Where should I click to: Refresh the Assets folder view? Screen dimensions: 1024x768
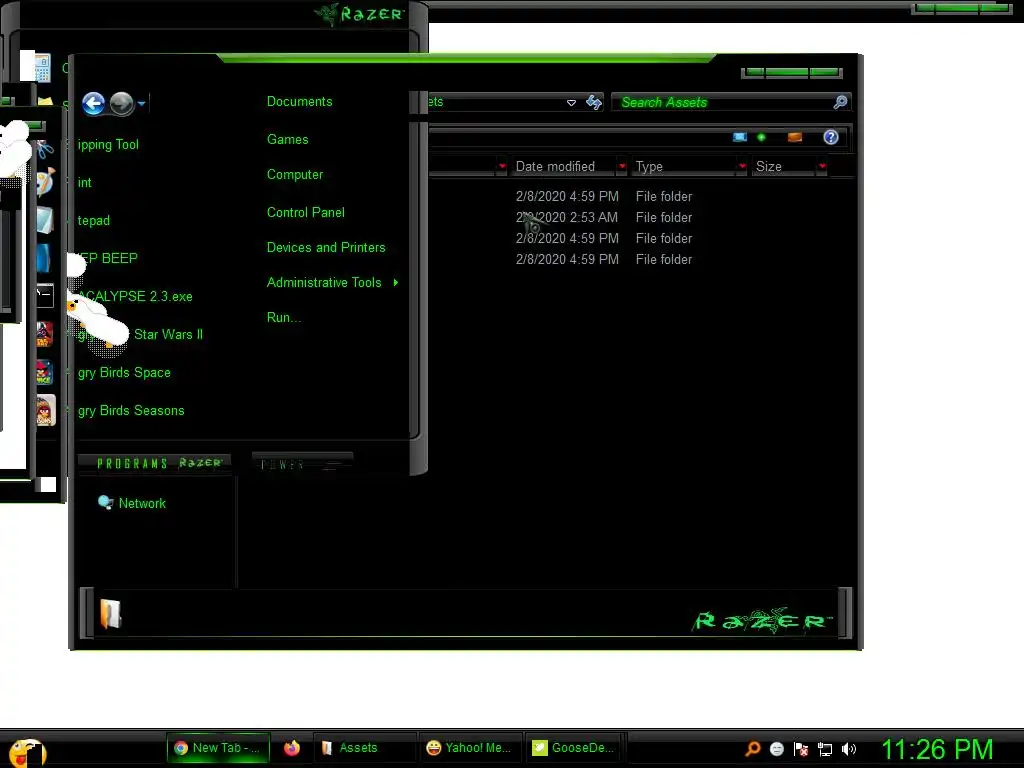click(x=594, y=103)
